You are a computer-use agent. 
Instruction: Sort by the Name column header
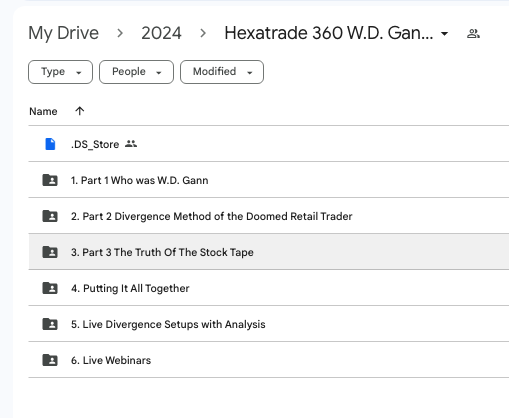pos(43,111)
